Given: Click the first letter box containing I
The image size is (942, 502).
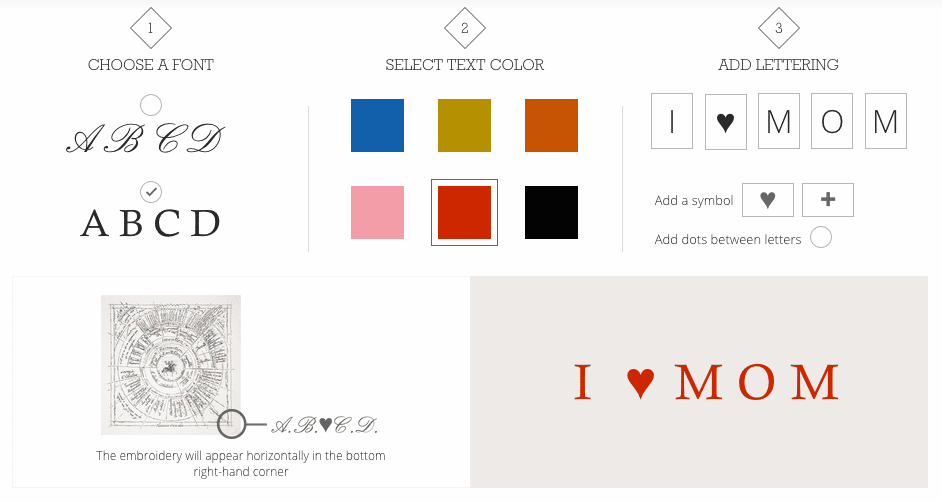Looking at the screenshot, I should [x=672, y=121].
